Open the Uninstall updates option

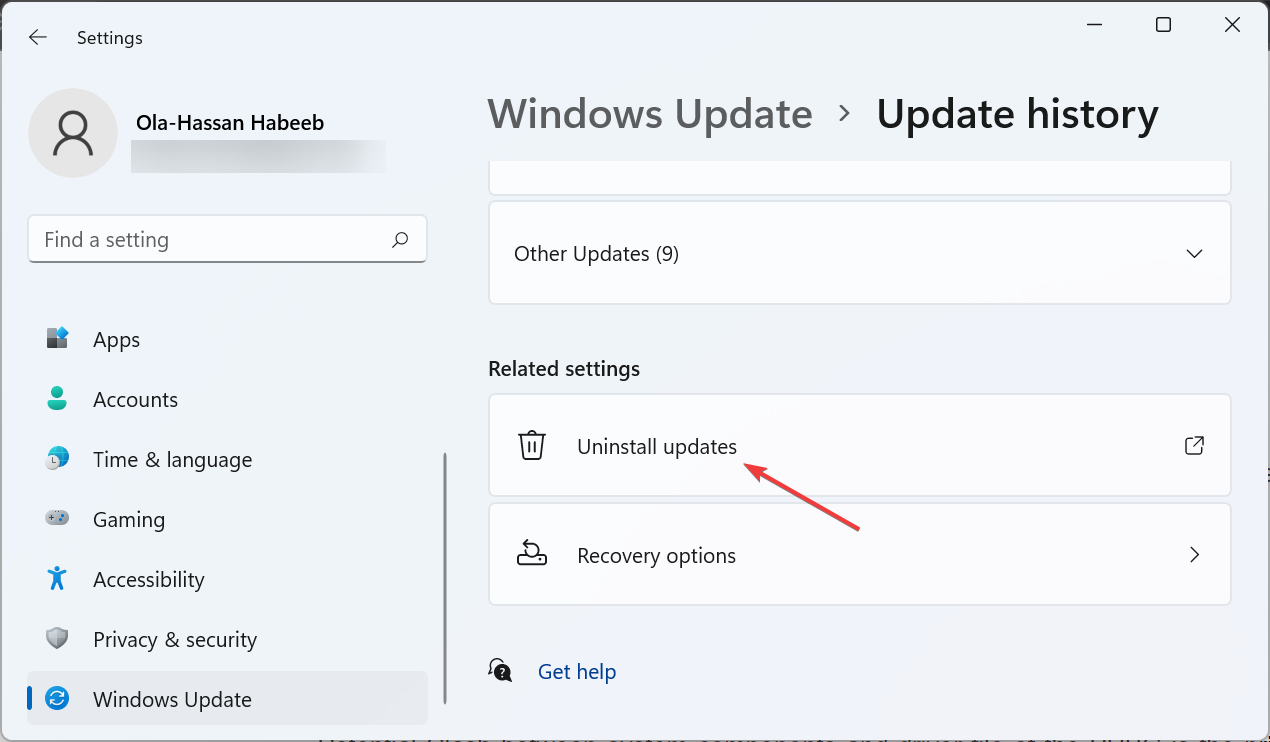[657, 446]
